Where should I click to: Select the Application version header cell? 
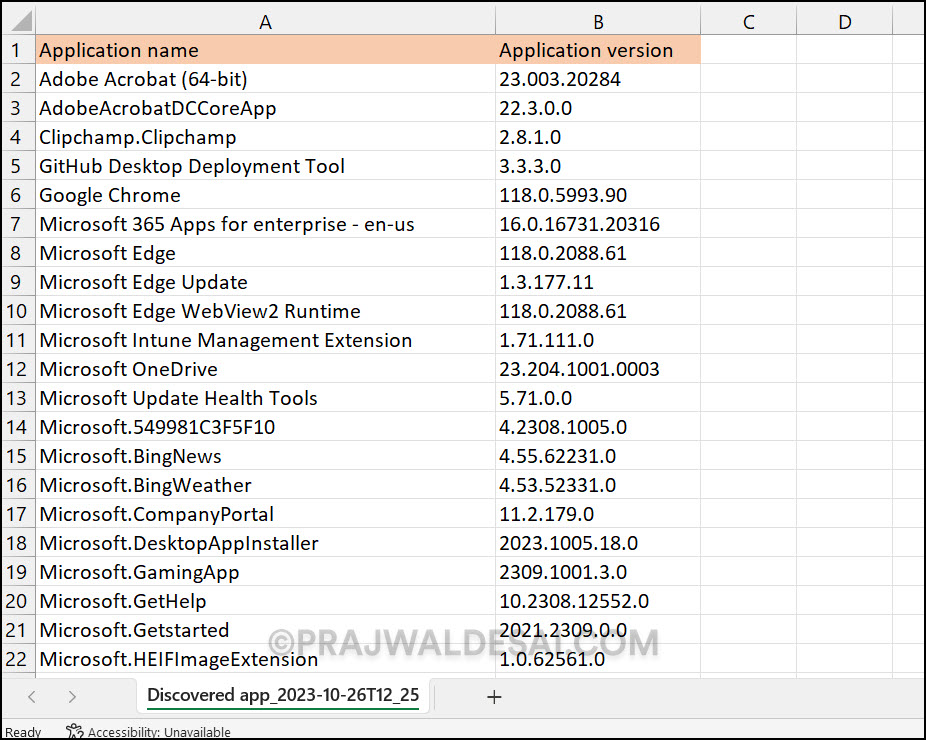[598, 50]
